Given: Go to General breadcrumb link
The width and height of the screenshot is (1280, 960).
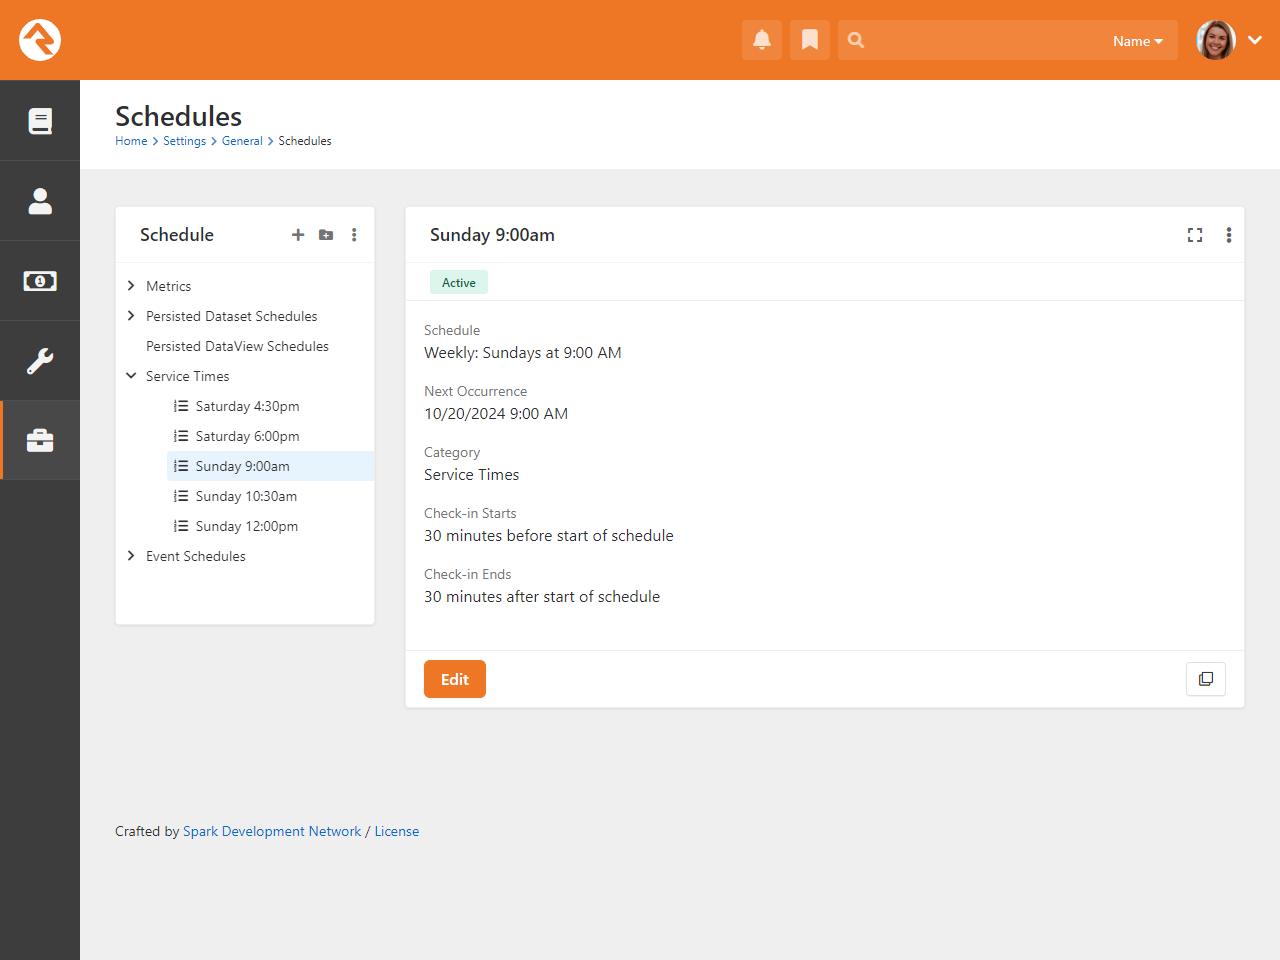Looking at the screenshot, I should (x=242, y=141).
